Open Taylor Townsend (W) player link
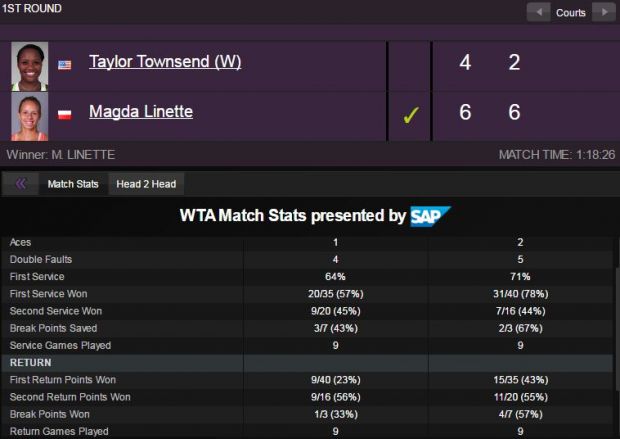620x439 pixels. [x=165, y=62]
